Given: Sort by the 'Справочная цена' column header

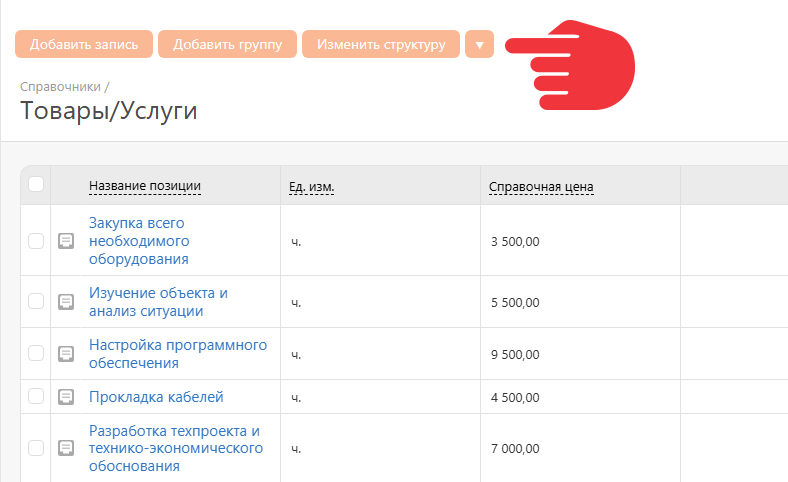Looking at the screenshot, I should (x=541, y=187).
